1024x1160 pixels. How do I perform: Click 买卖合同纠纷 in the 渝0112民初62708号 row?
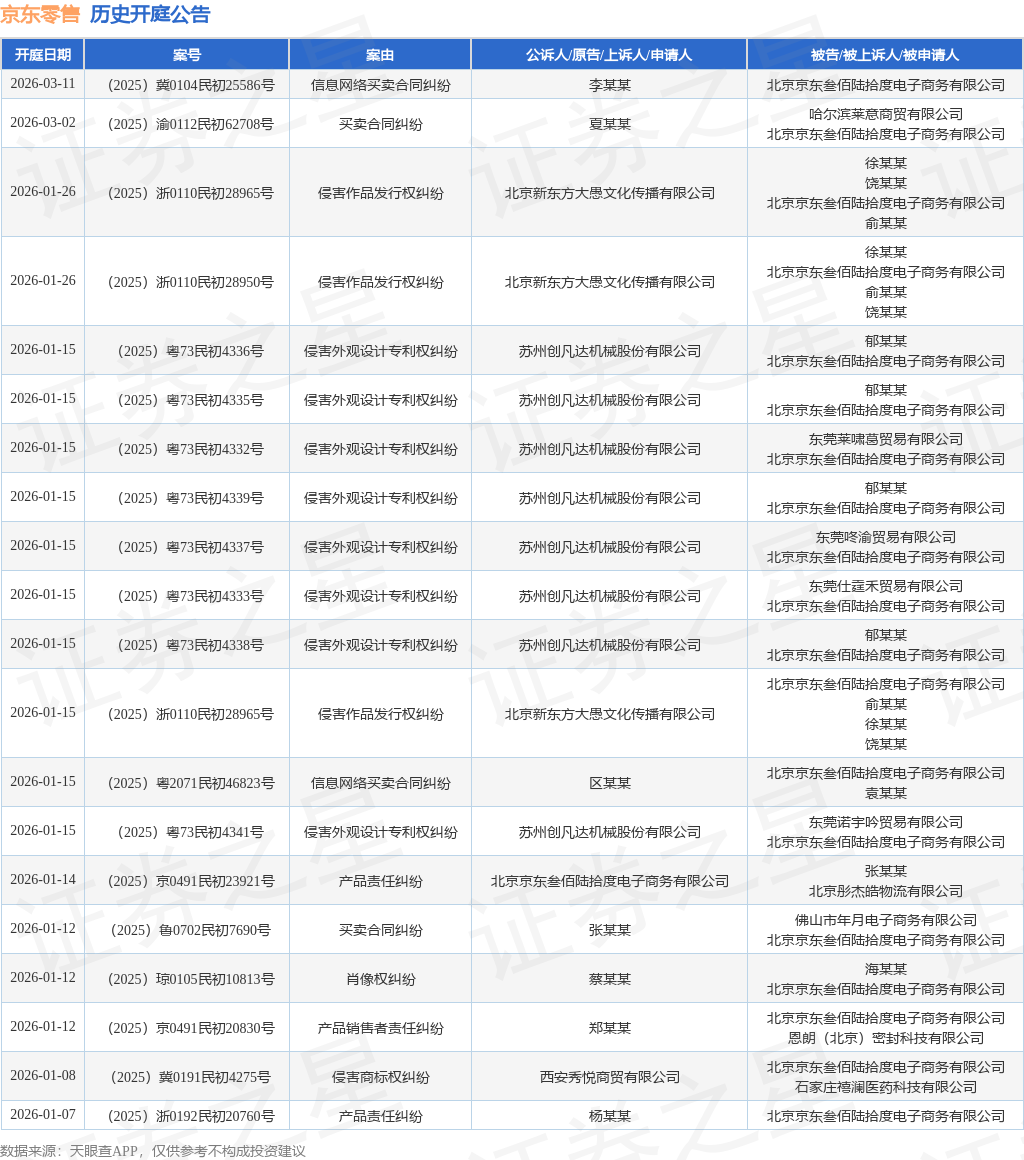380,124
